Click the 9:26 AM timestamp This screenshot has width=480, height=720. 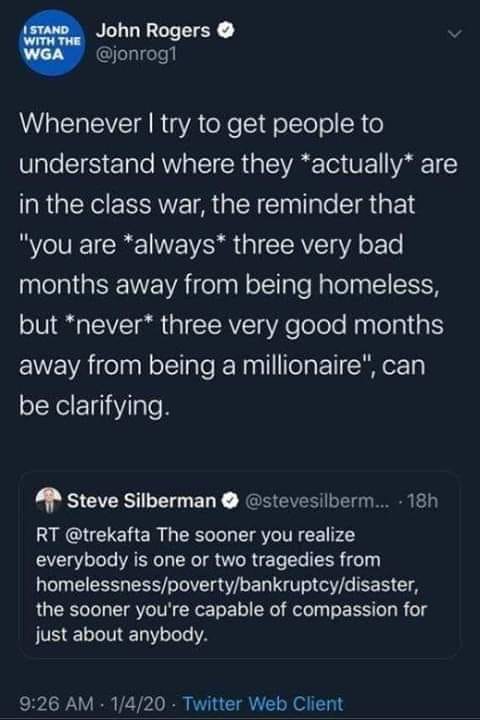pyautogui.click(x=56, y=703)
